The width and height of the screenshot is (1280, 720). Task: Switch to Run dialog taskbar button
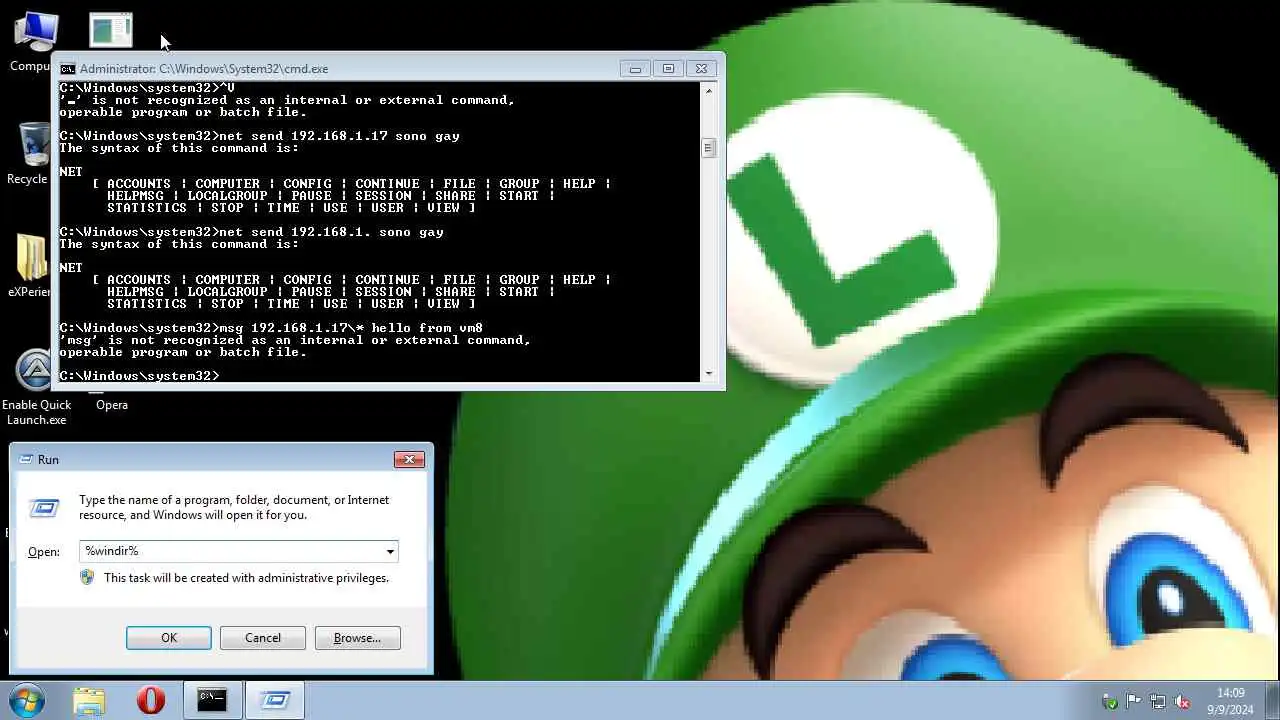[274, 701]
